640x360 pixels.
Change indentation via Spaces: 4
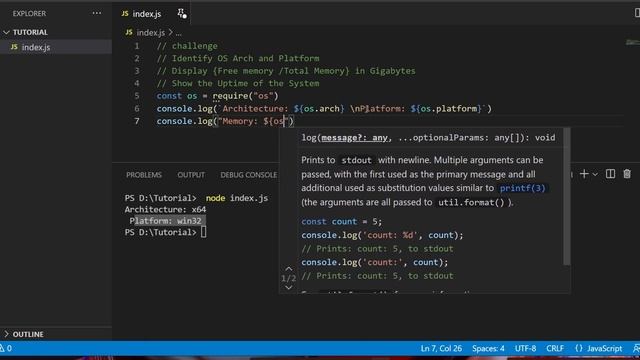tap(488, 349)
